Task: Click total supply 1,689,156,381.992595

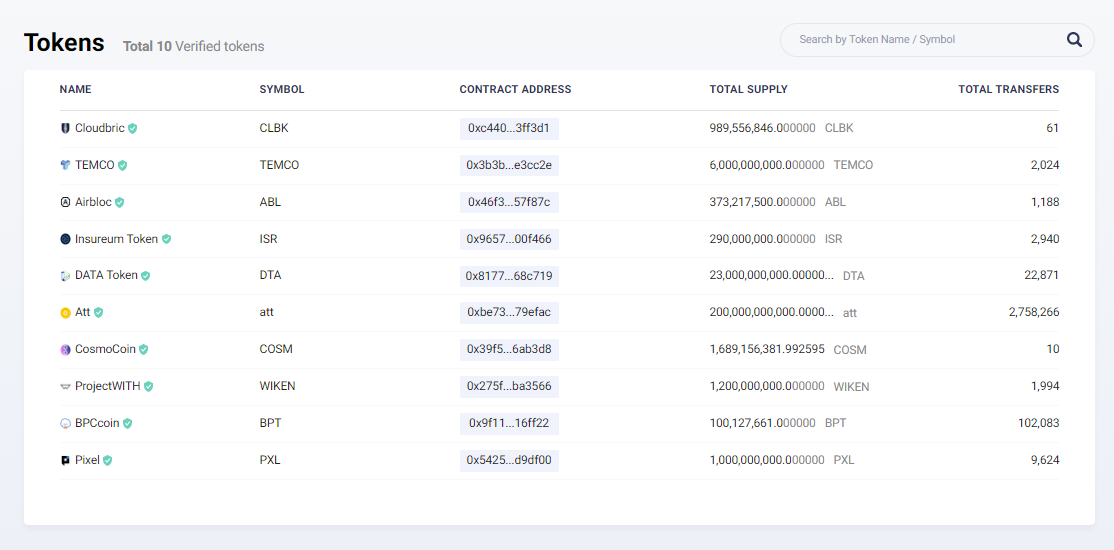Action: (767, 350)
